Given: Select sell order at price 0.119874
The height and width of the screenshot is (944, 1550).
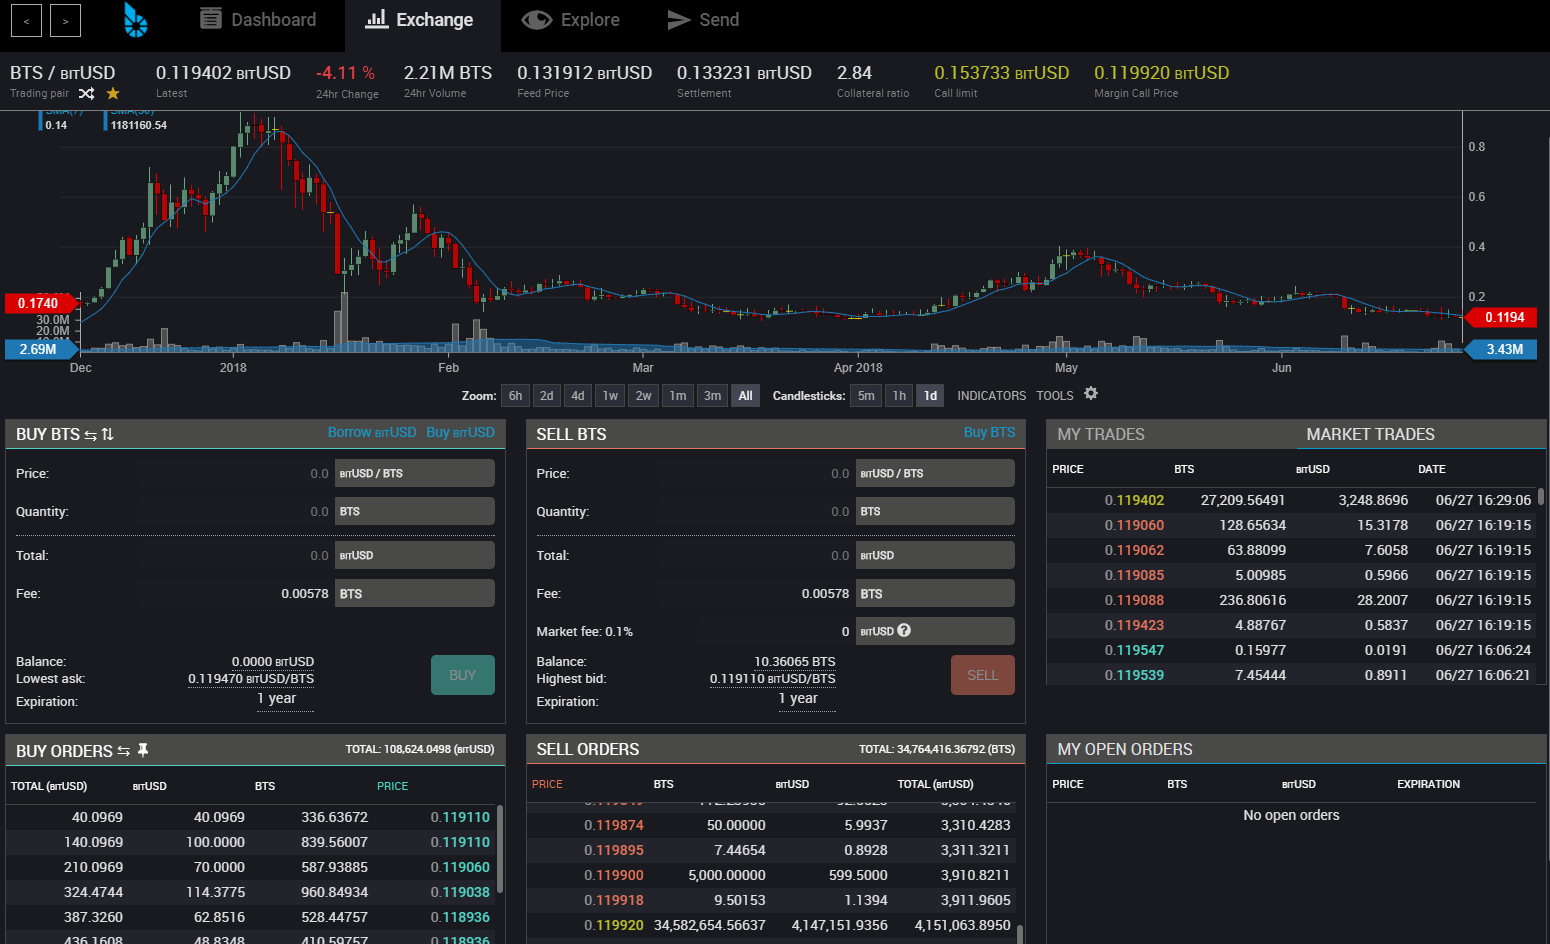Looking at the screenshot, I should 772,825.
